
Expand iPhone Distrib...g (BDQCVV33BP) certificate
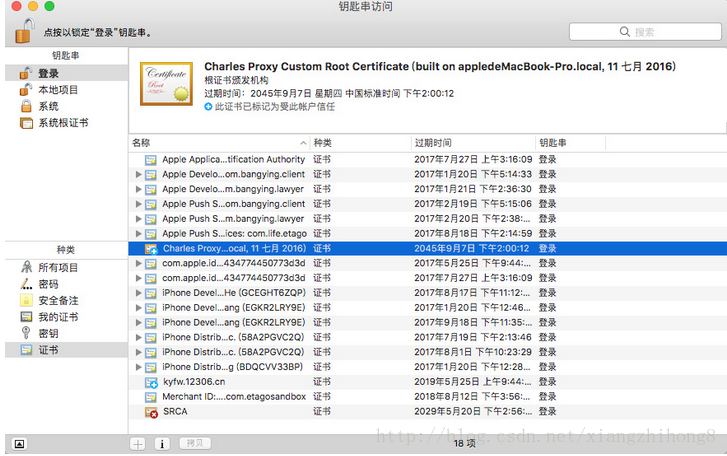(x=138, y=367)
